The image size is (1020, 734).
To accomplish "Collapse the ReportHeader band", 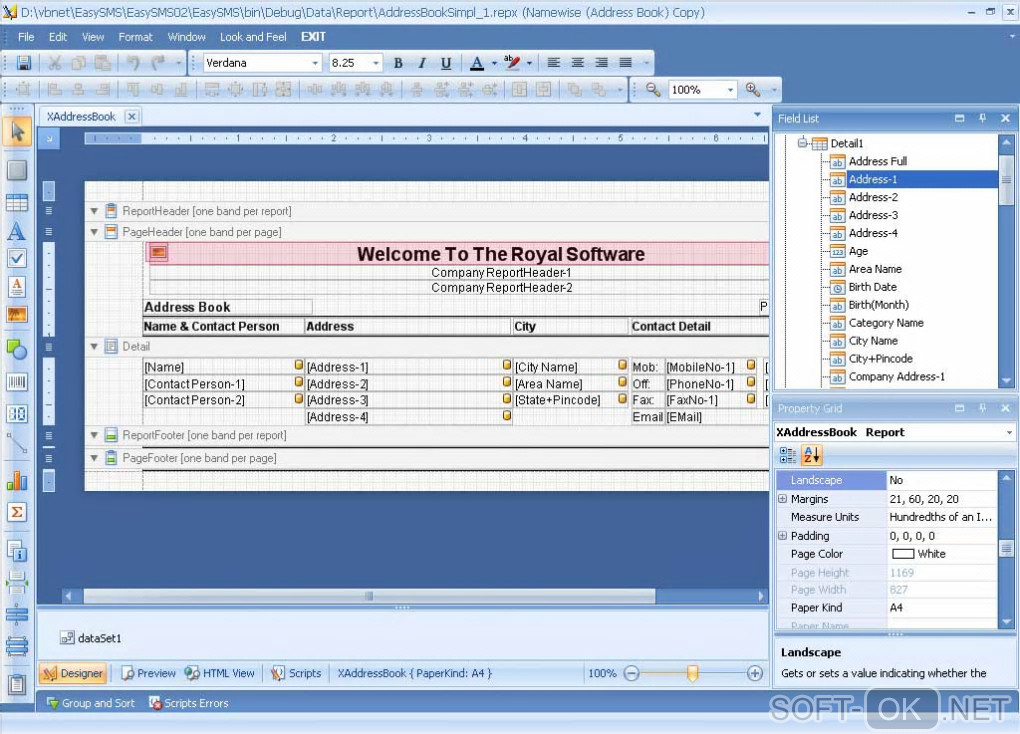I will point(94,211).
